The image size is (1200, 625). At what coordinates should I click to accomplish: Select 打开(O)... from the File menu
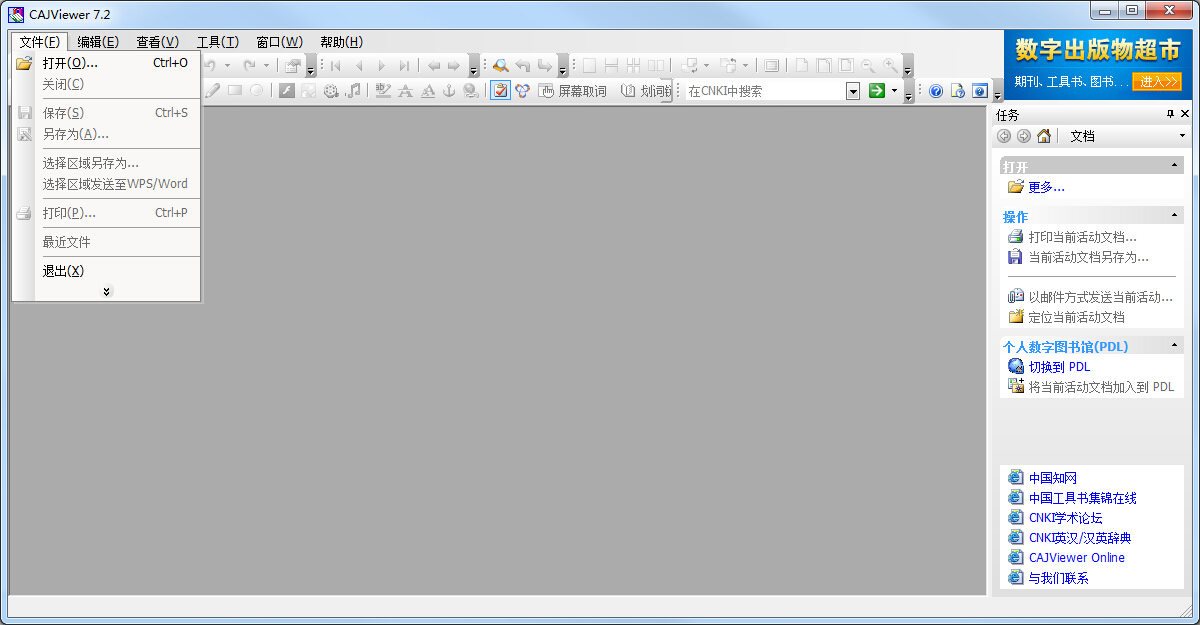click(x=70, y=63)
